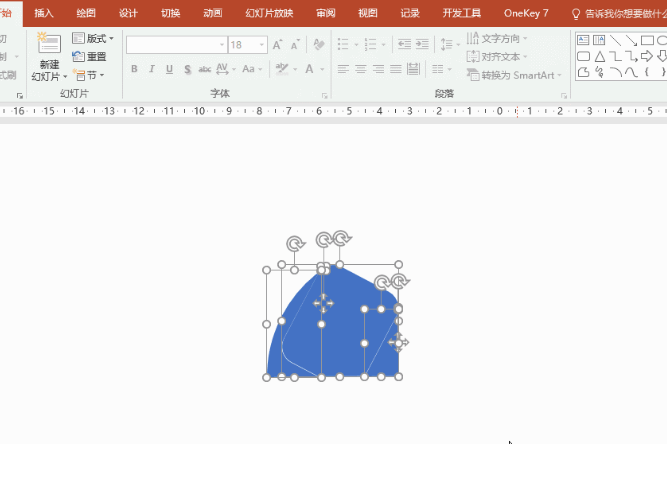Select the straight line shape
This screenshot has width=667, height=486.
(x=615, y=40)
